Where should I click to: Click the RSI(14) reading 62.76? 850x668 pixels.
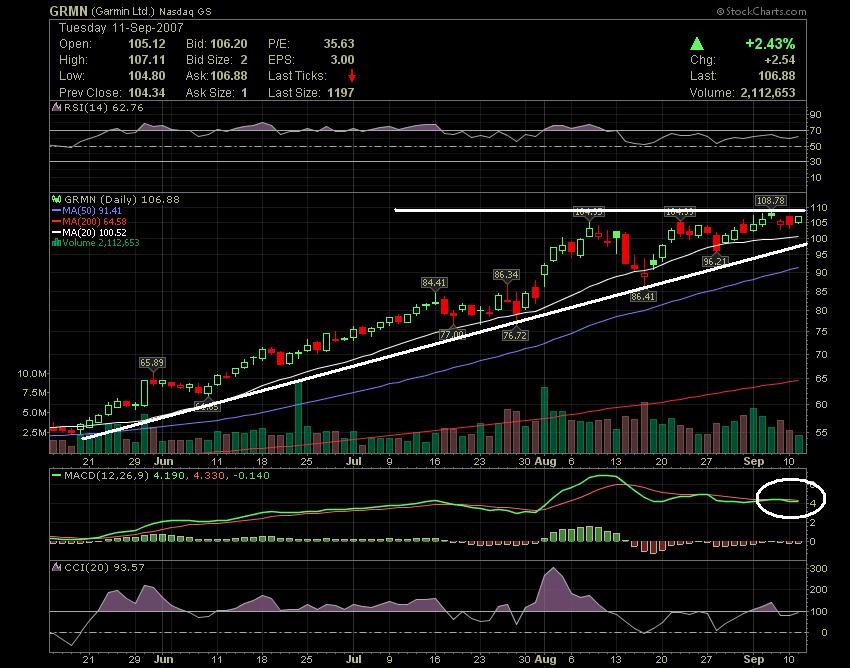(128, 107)
